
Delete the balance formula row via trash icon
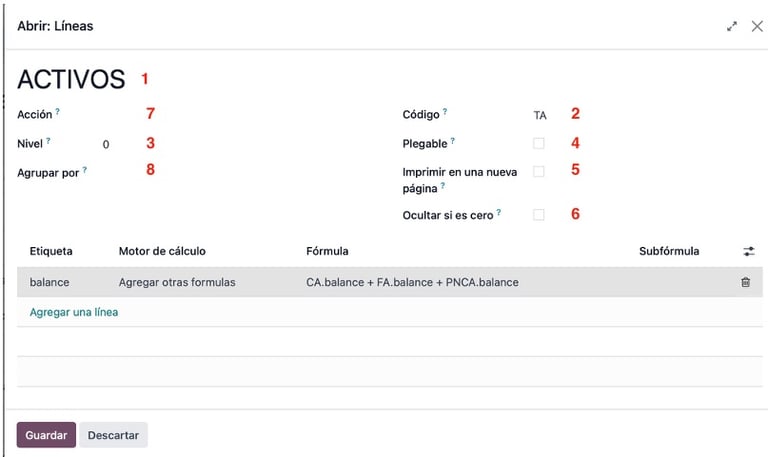click(x=745, y=282)
